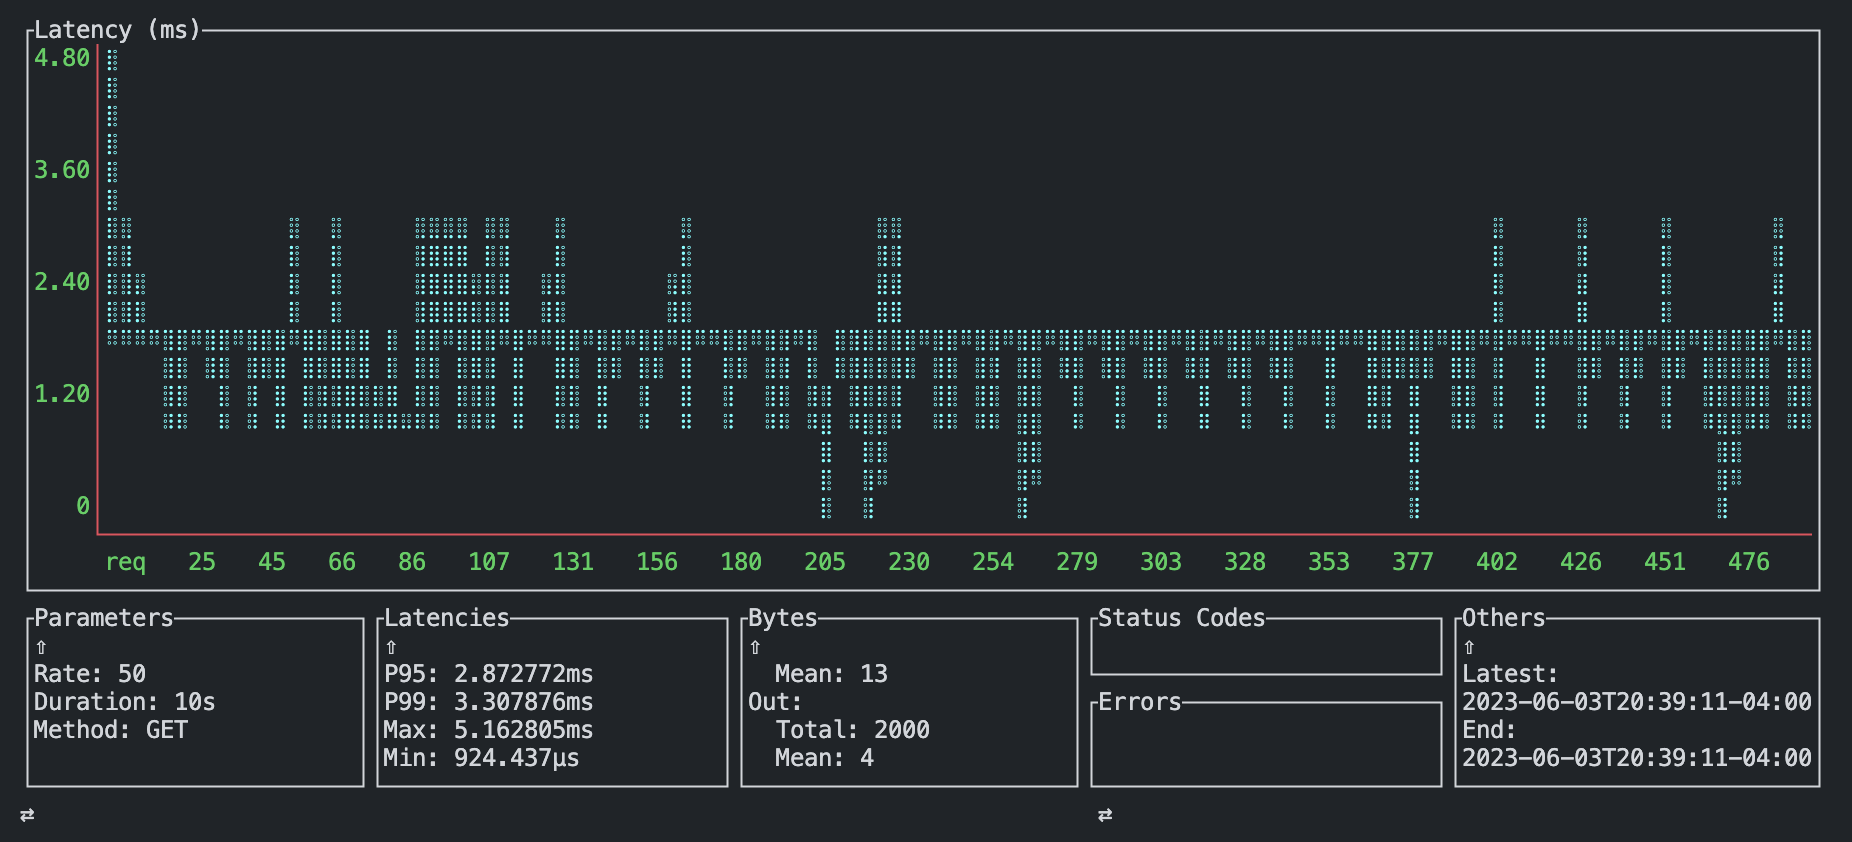The width and height of the screenshot is (1852, 842).
Task: Click the x-axis tick label 86
Action: click(x=412, y=562)
